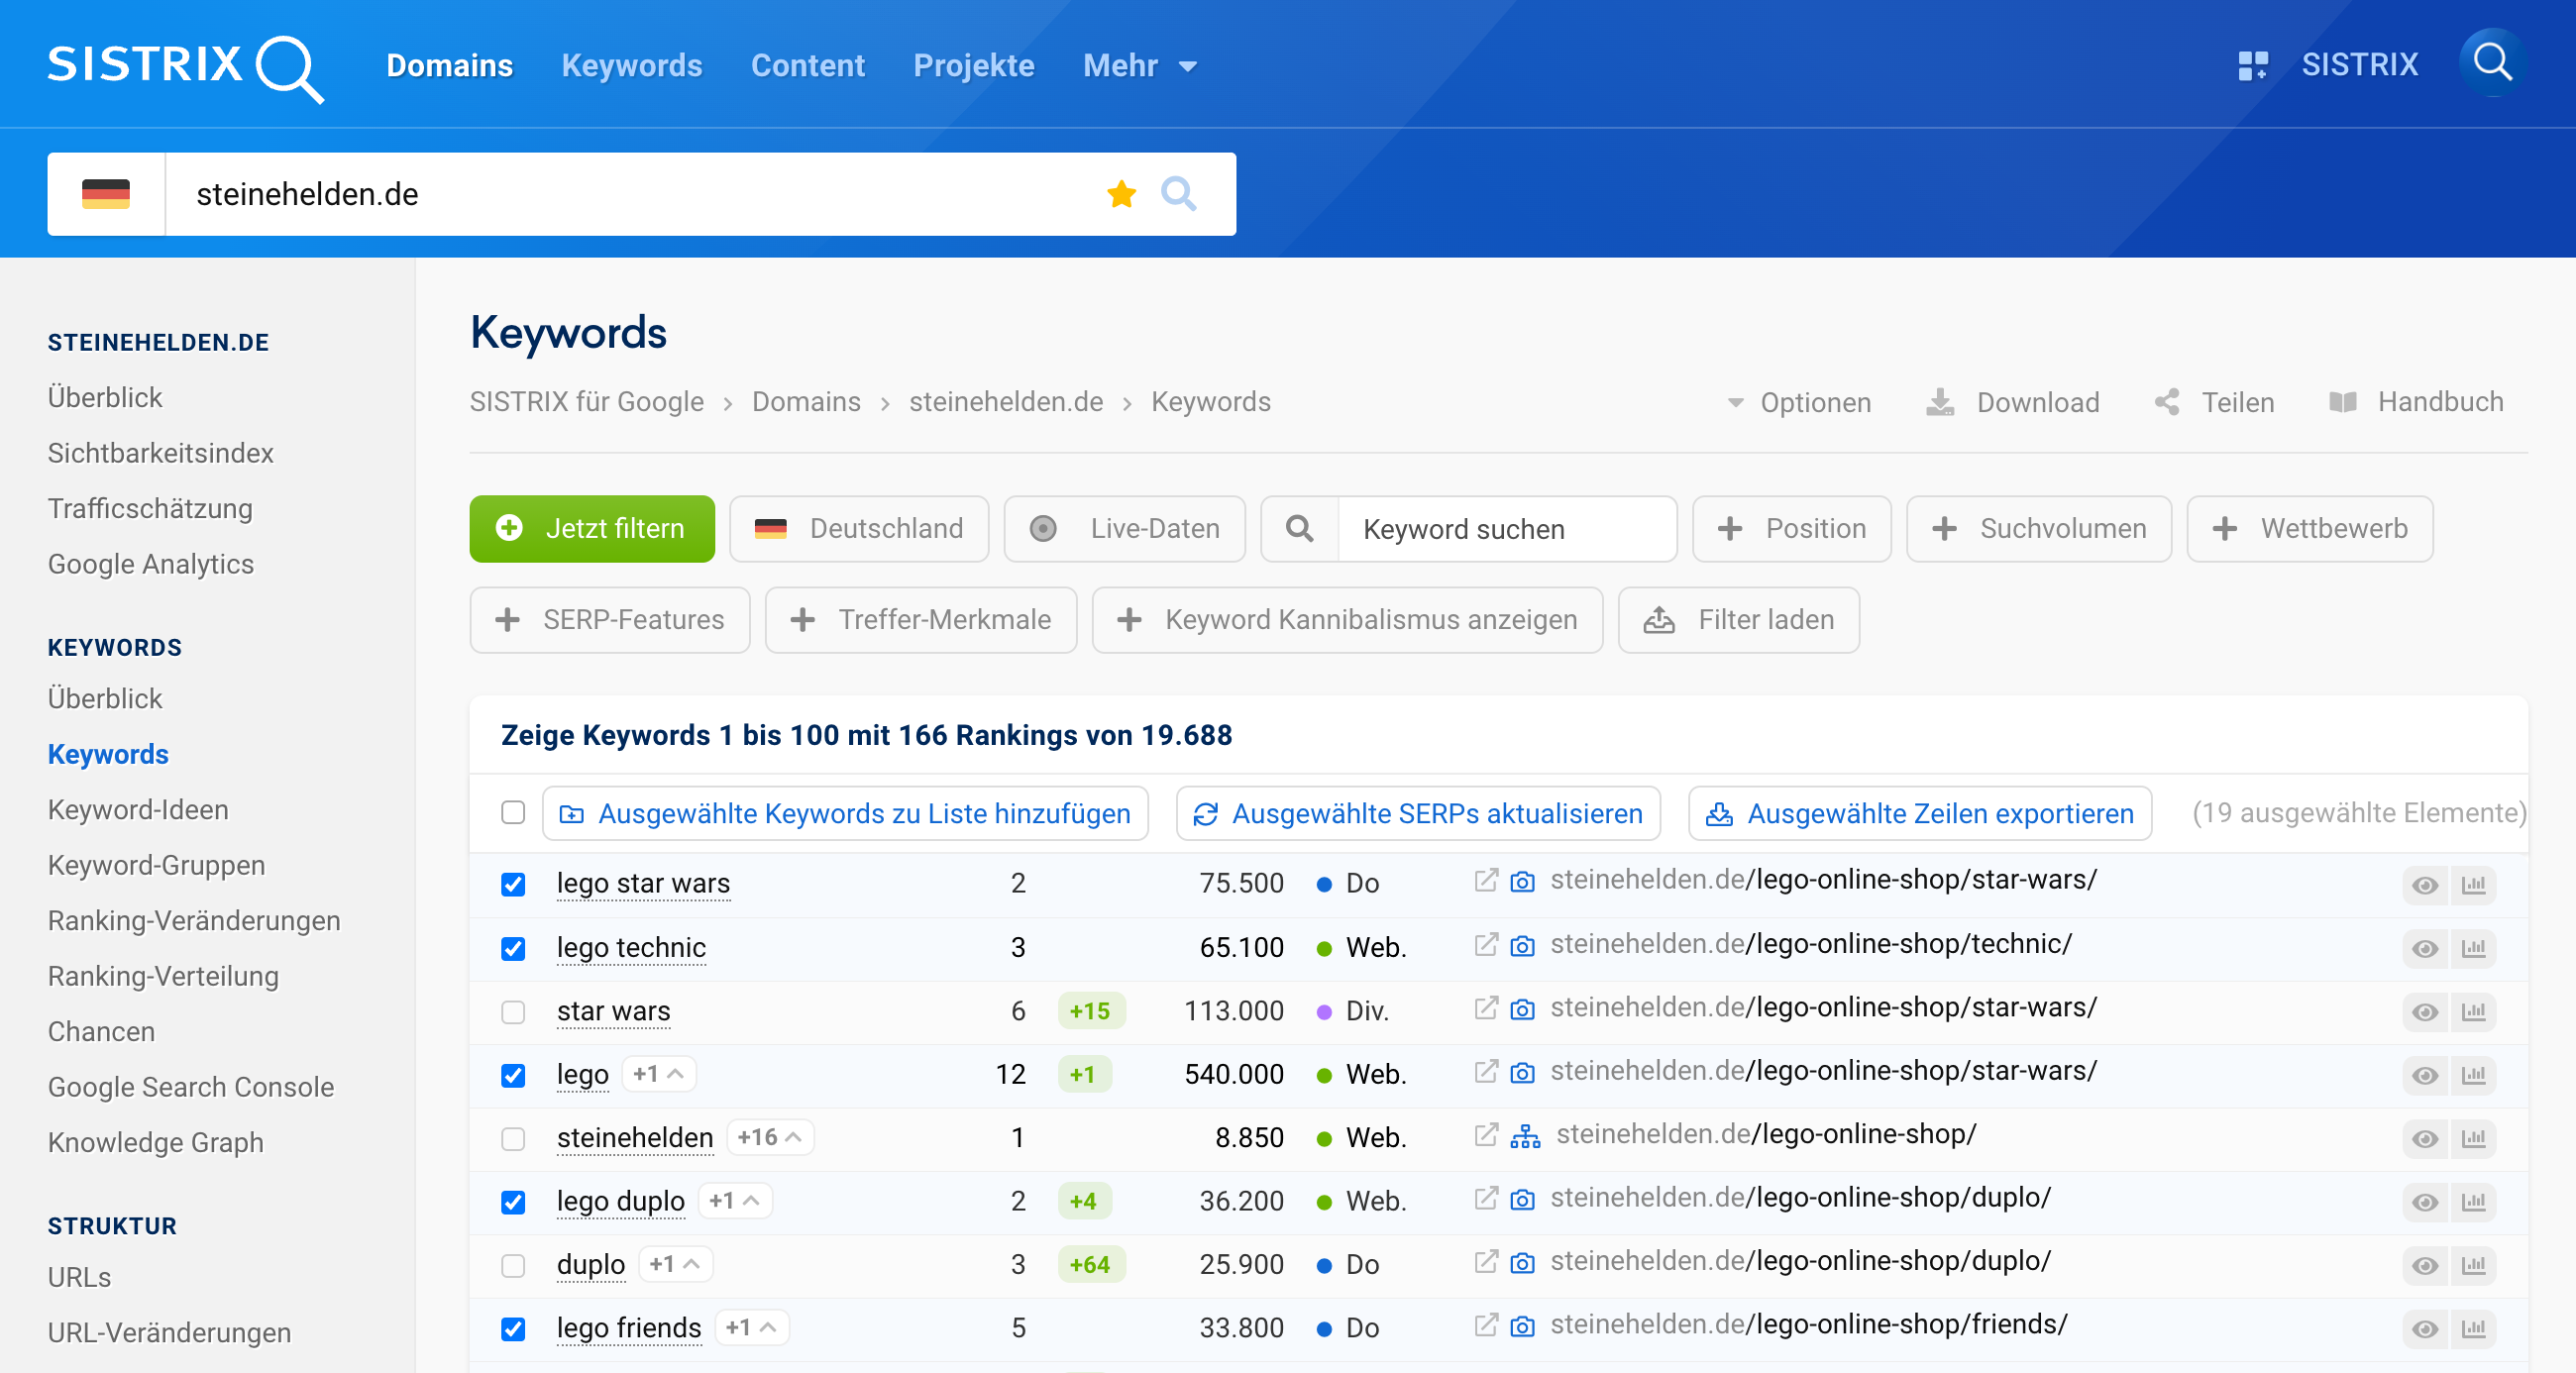Open chart icon for steinehelden row

[2473, 1139]
